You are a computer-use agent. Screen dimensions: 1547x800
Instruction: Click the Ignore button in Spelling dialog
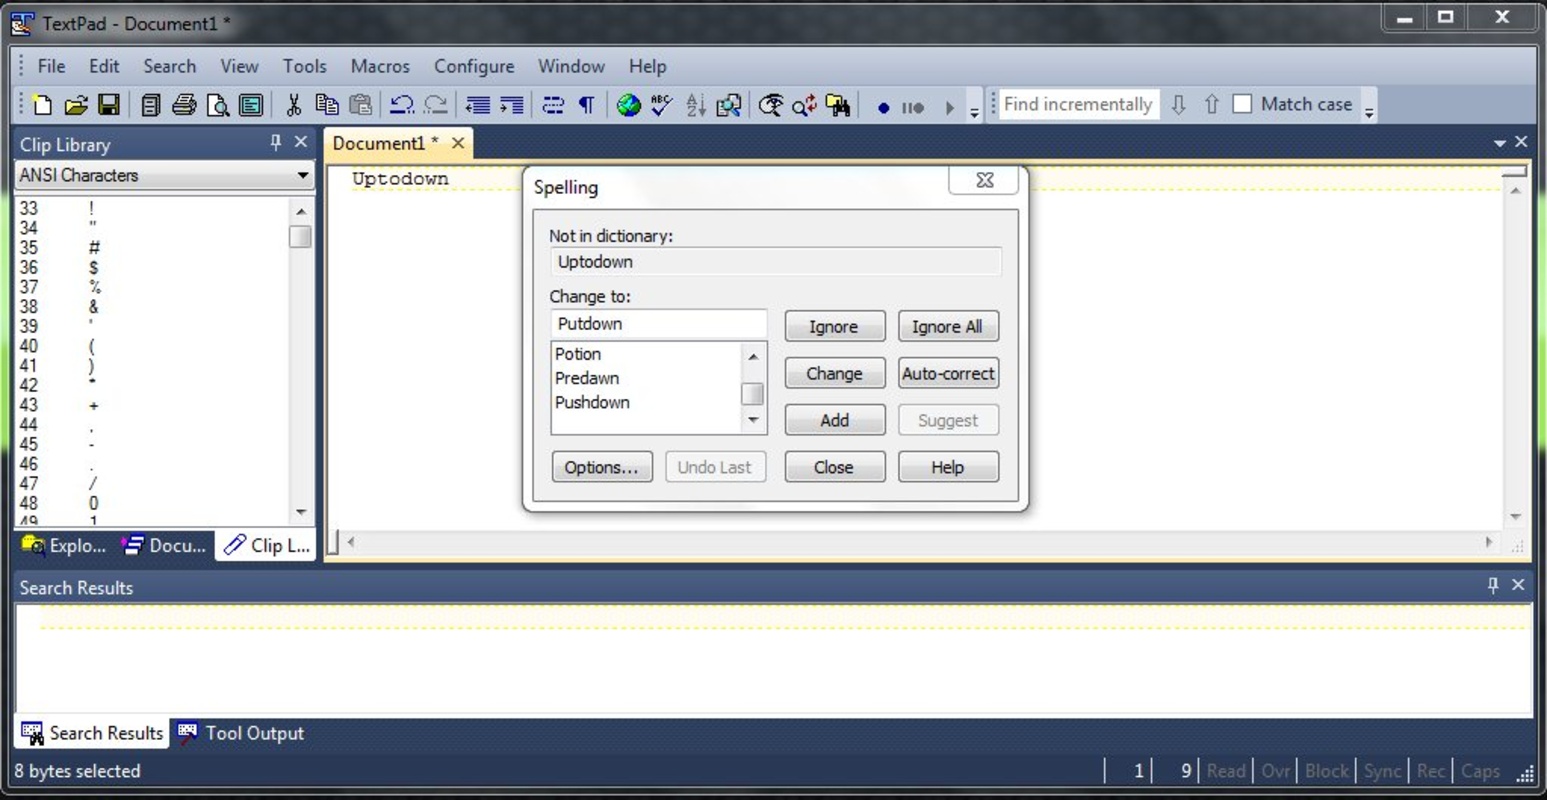point(834,326)
